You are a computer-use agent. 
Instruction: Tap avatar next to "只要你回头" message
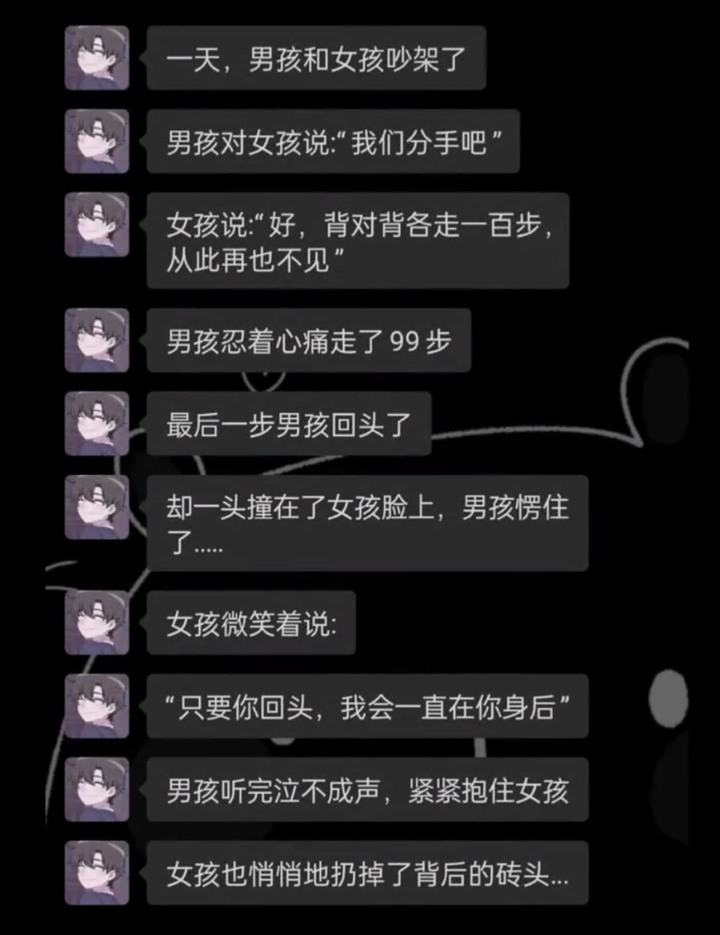pyautogui.click(x=97, y=707)
